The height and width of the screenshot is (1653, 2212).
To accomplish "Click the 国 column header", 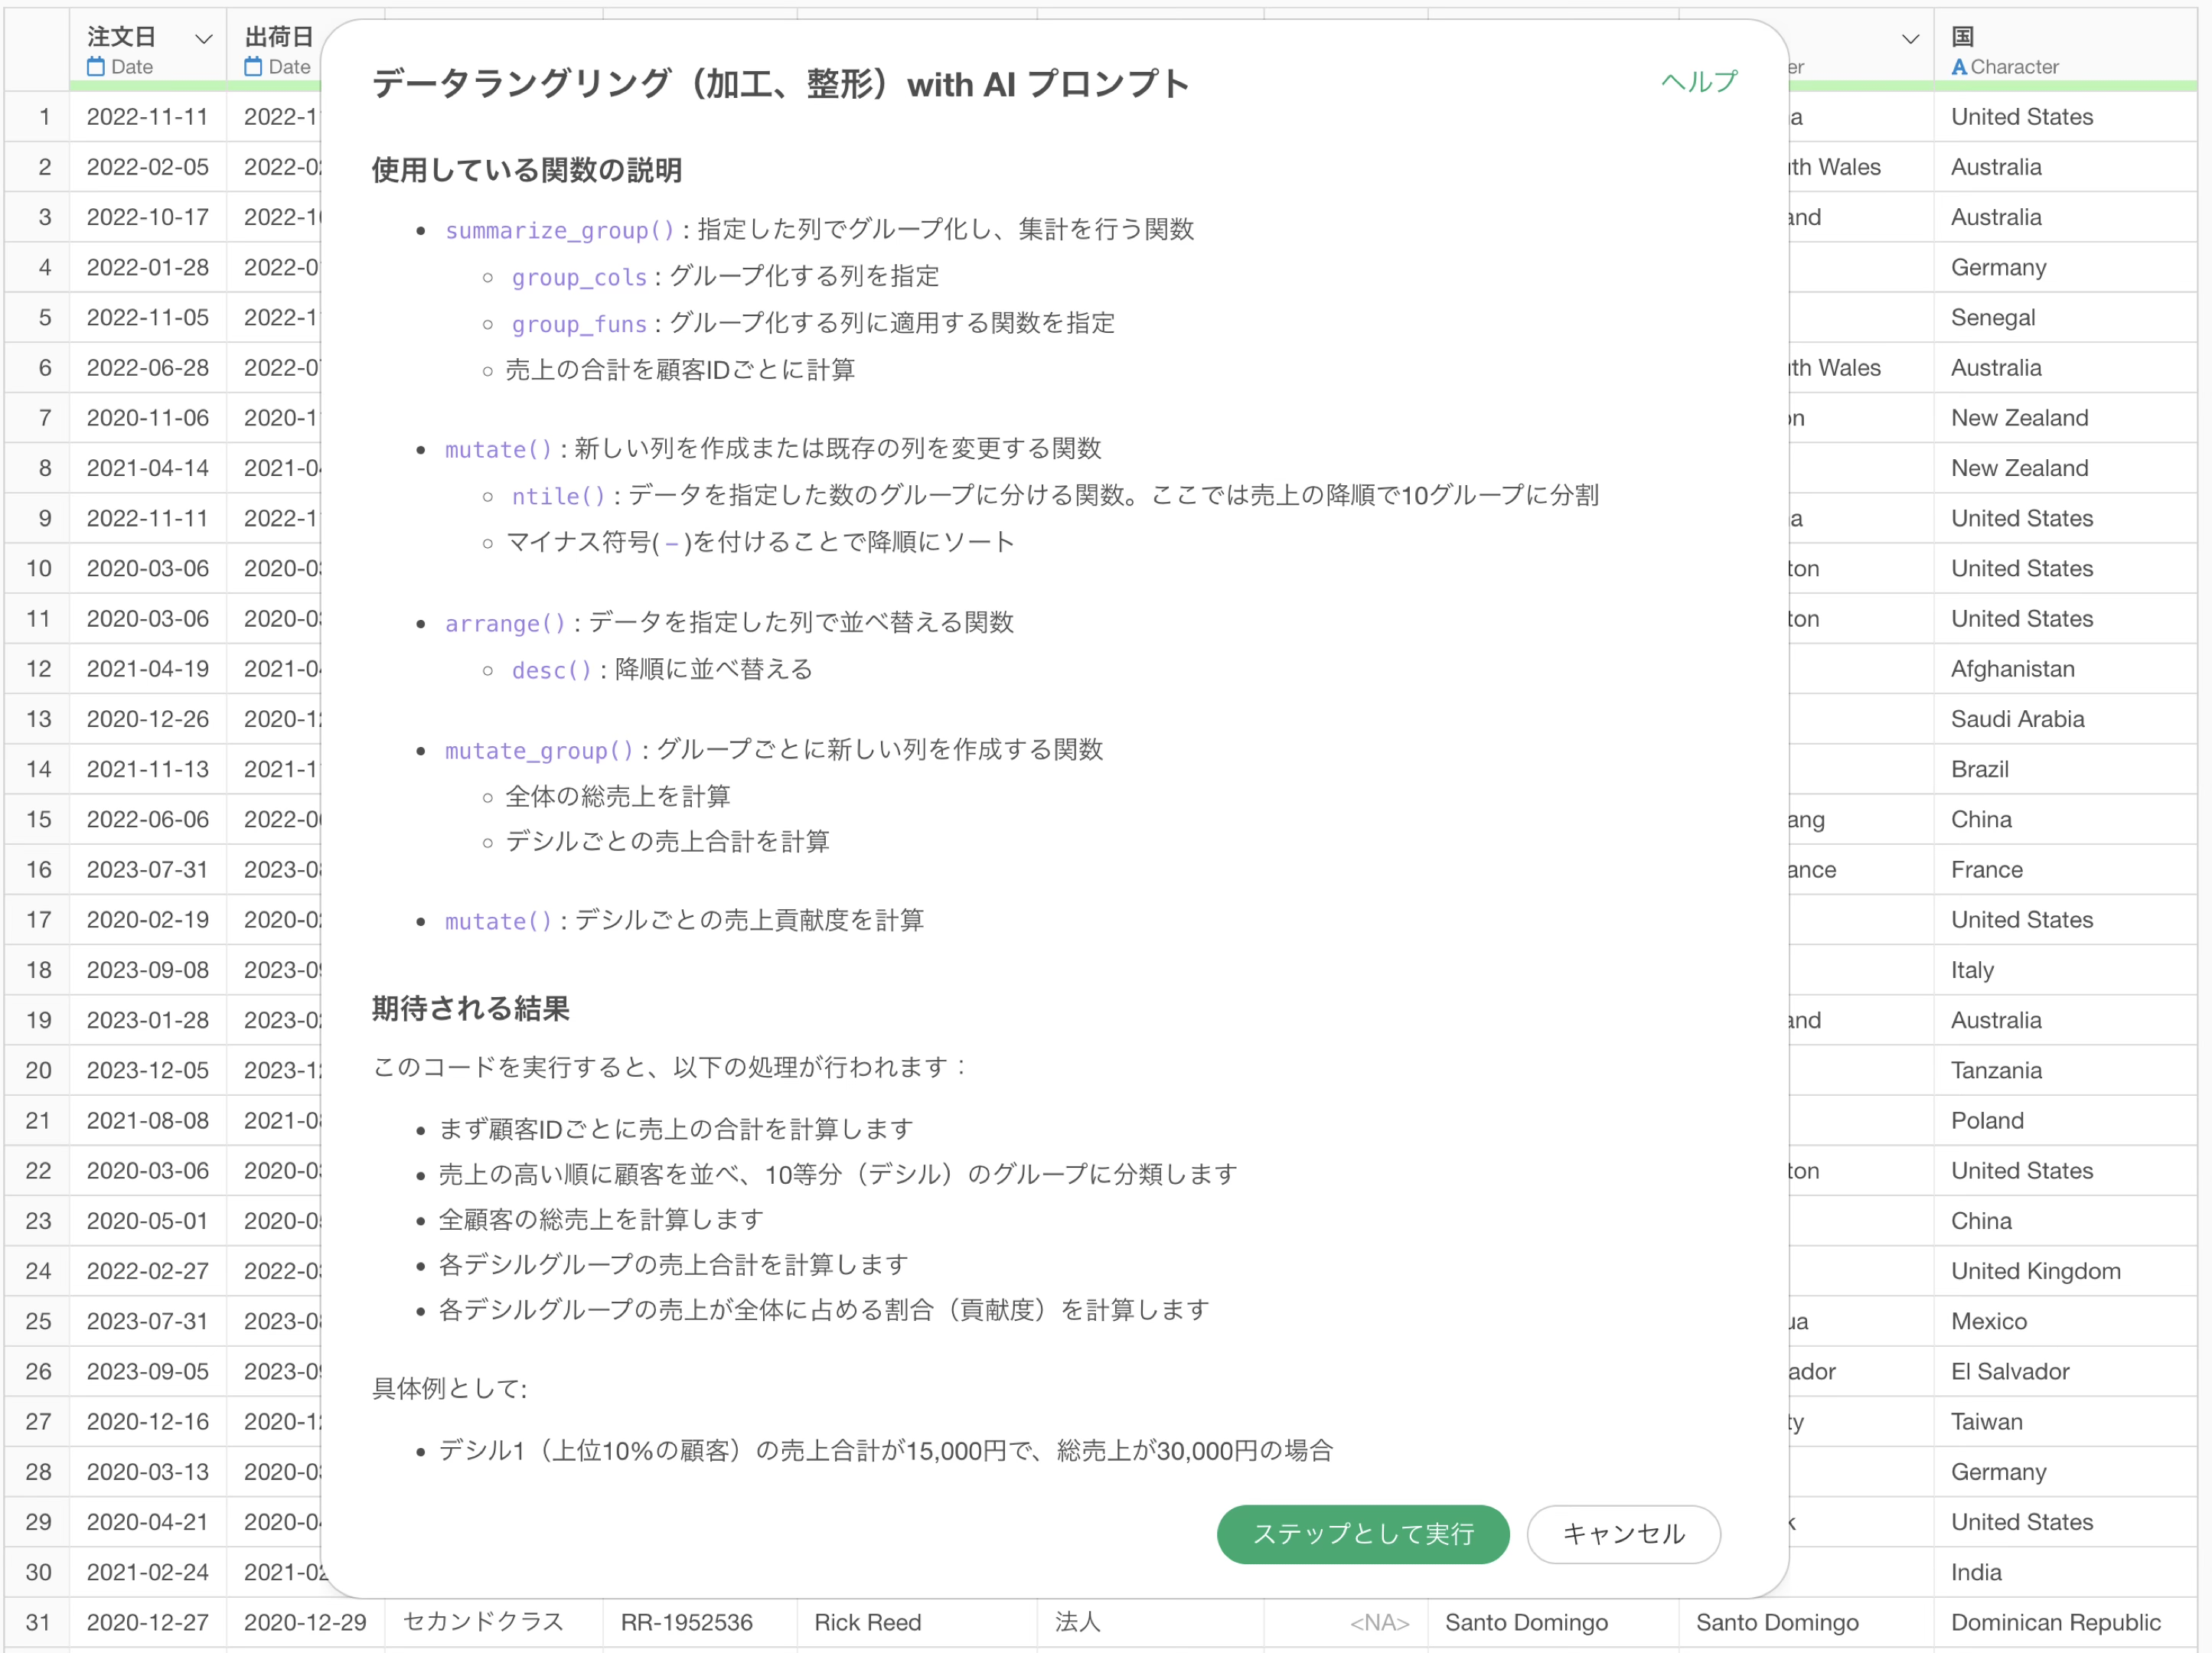I will click(x=1963, y=37).
